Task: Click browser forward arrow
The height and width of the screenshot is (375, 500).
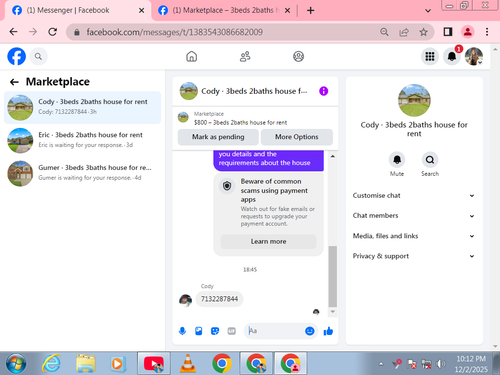Action: point(33,32)
